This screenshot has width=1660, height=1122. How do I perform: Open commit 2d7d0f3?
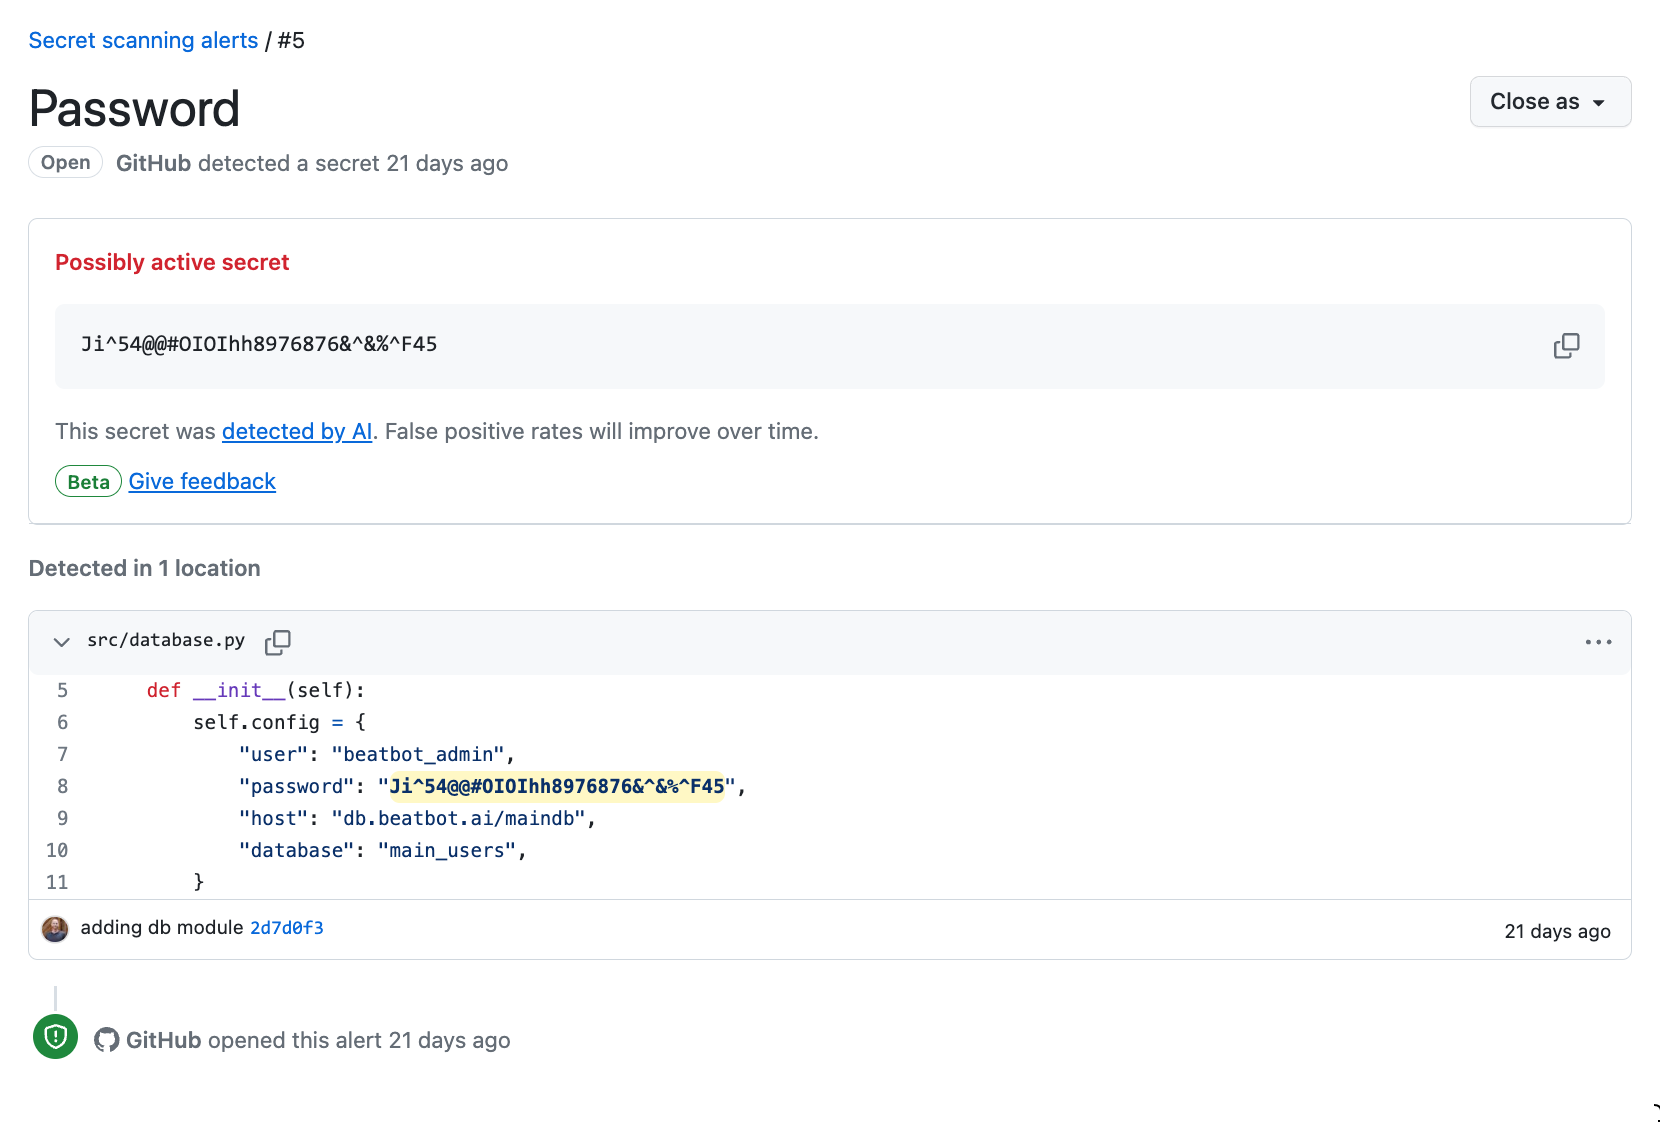[286, 928]
